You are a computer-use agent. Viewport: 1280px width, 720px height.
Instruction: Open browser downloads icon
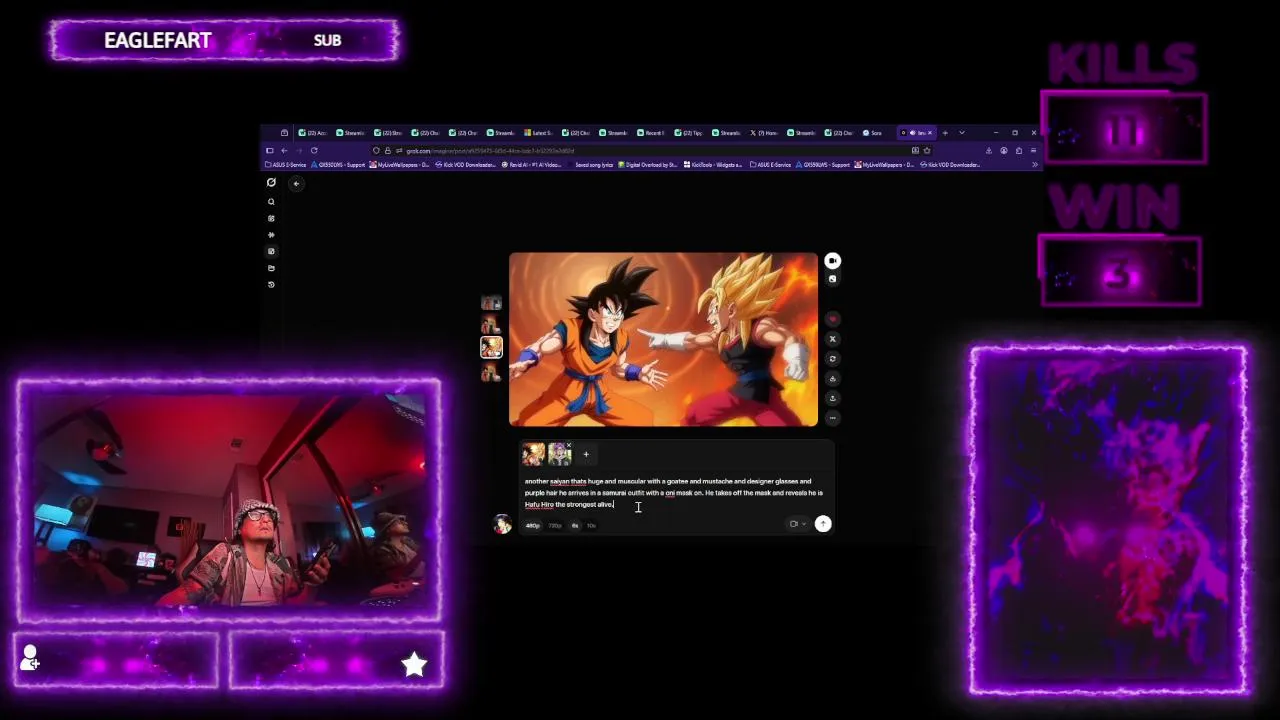[989, 151]
